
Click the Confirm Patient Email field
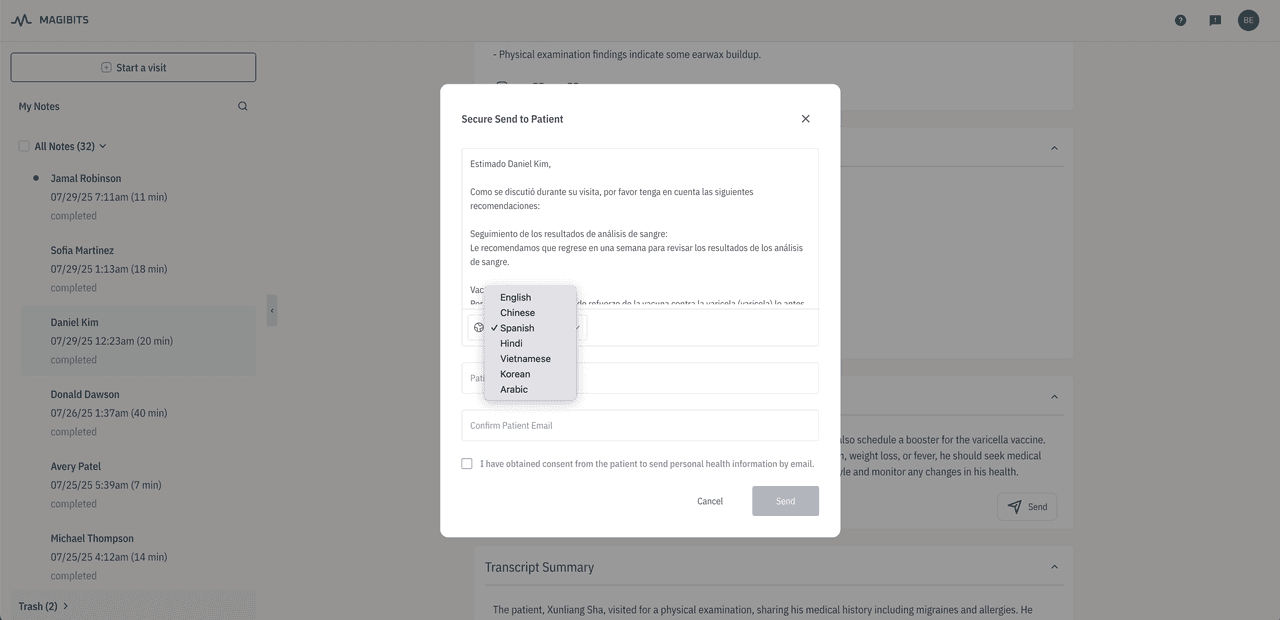tap(639, 425)
